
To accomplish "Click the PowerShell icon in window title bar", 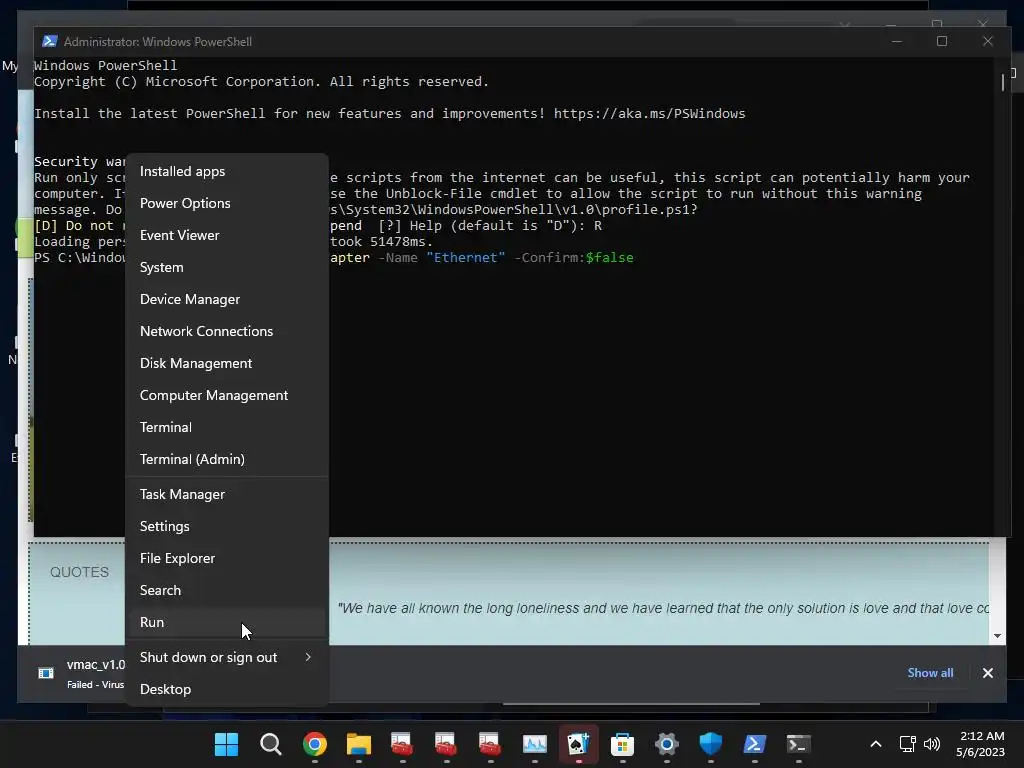I will pos(50,41).
